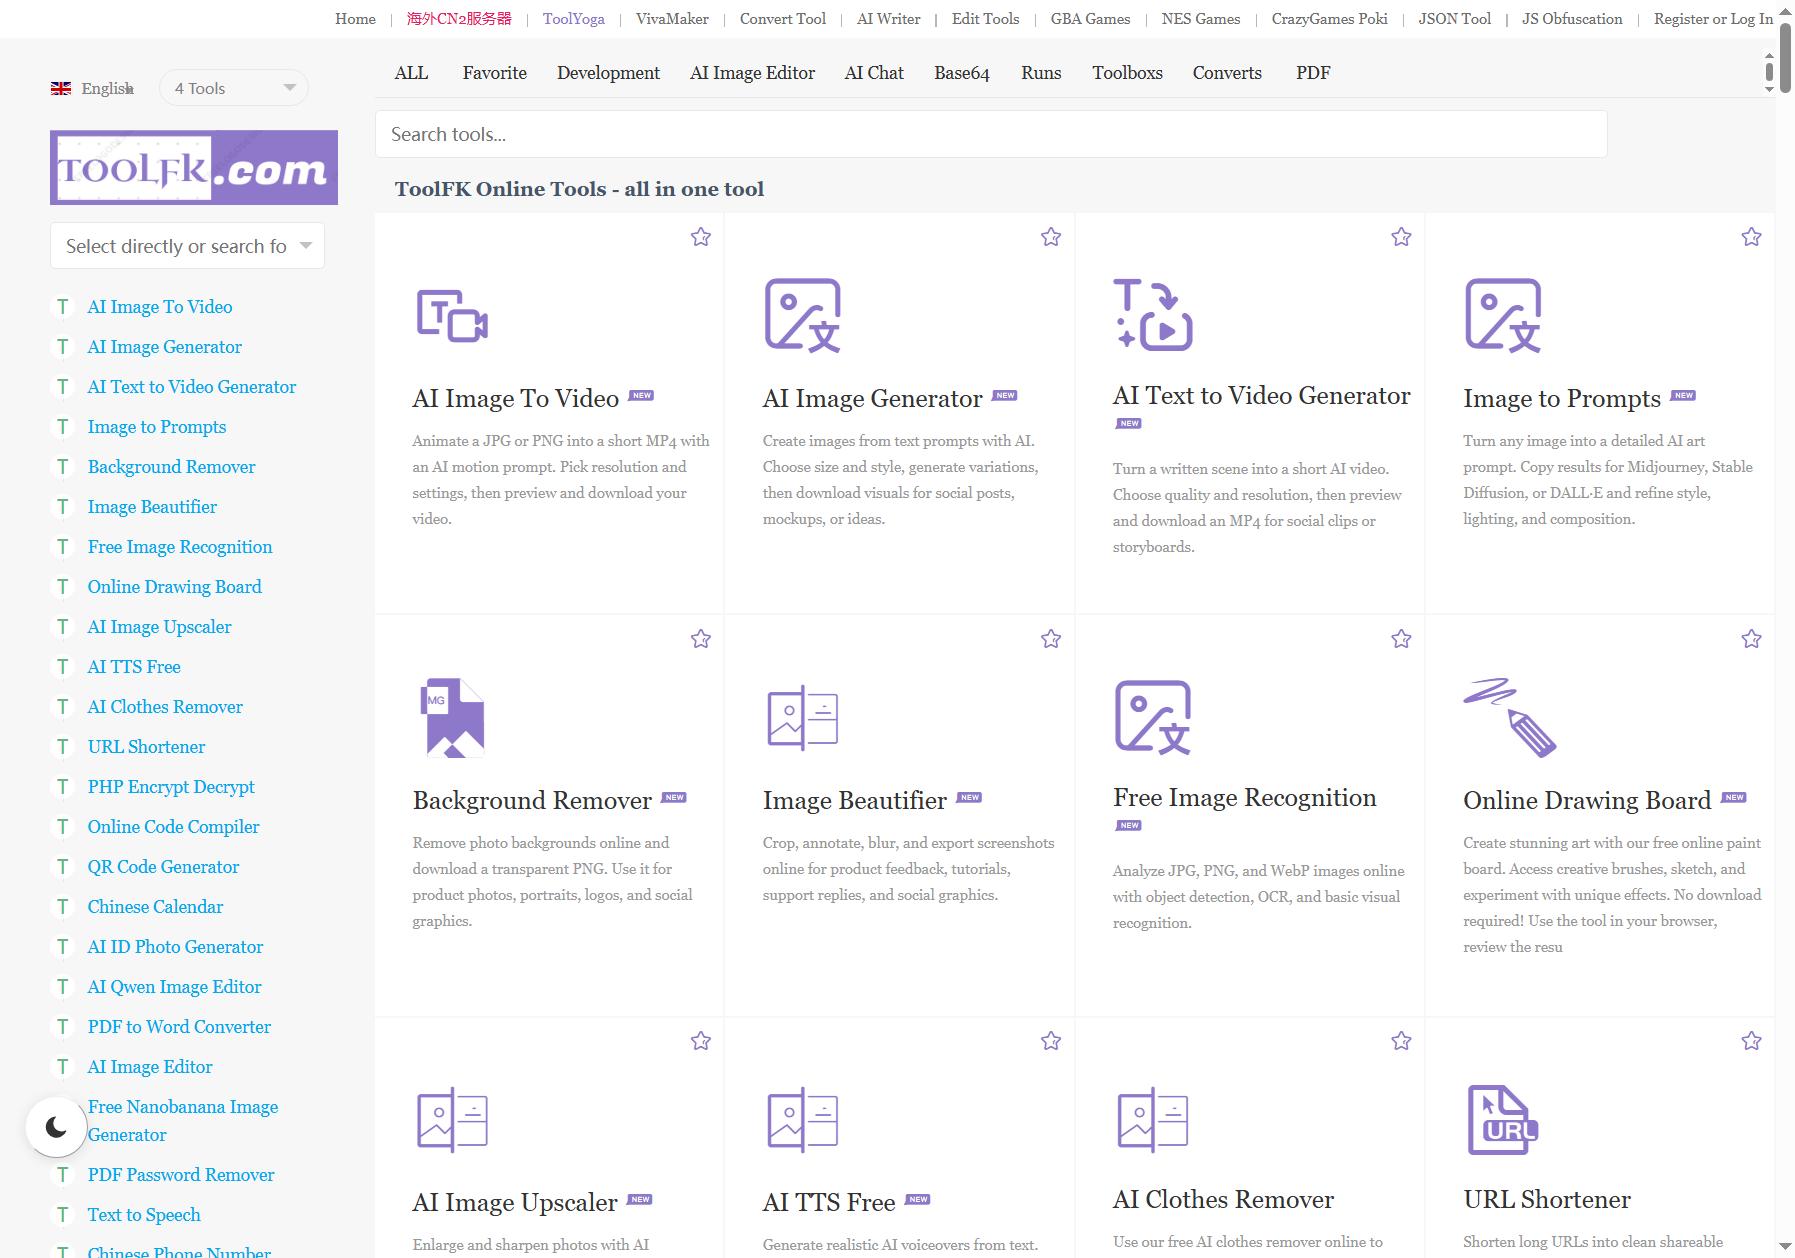Expand the English language selector
Screen dimensions: 1795x1258
tap(93, 88)
